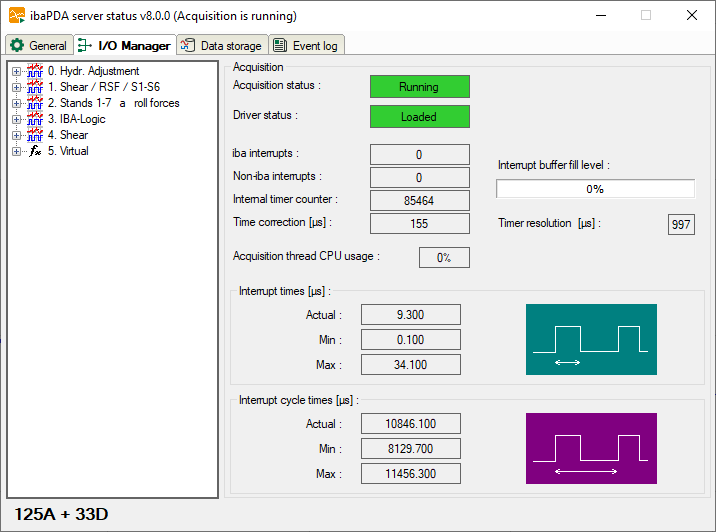Image resolution: width=716 pixels, height=532 pixels.
Task: Click the purple interrupt cycle waveform image
Action: [591, 448]
